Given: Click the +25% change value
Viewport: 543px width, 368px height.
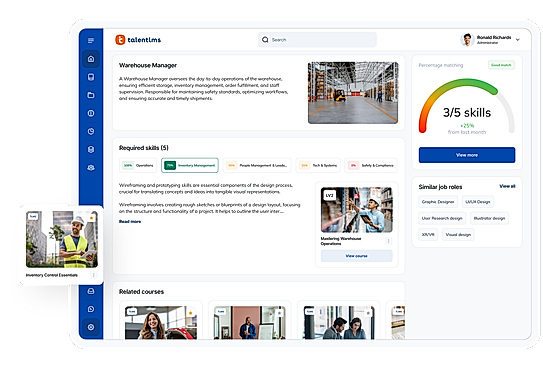Looking at the screenshot, I should pos(467,126).
